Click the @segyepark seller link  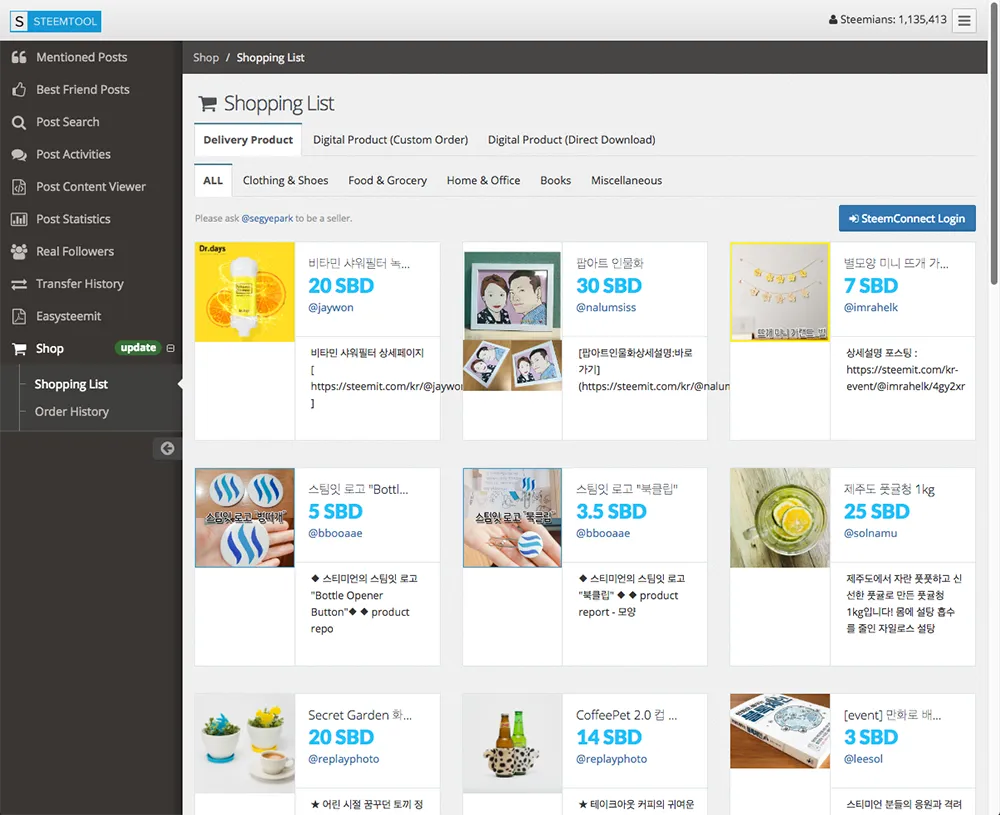click(267, 218)
